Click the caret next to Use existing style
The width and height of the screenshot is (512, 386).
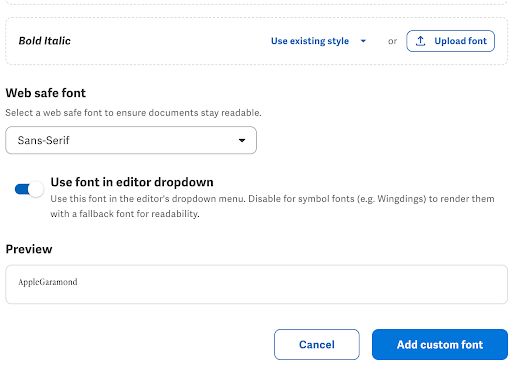point(363,41)
